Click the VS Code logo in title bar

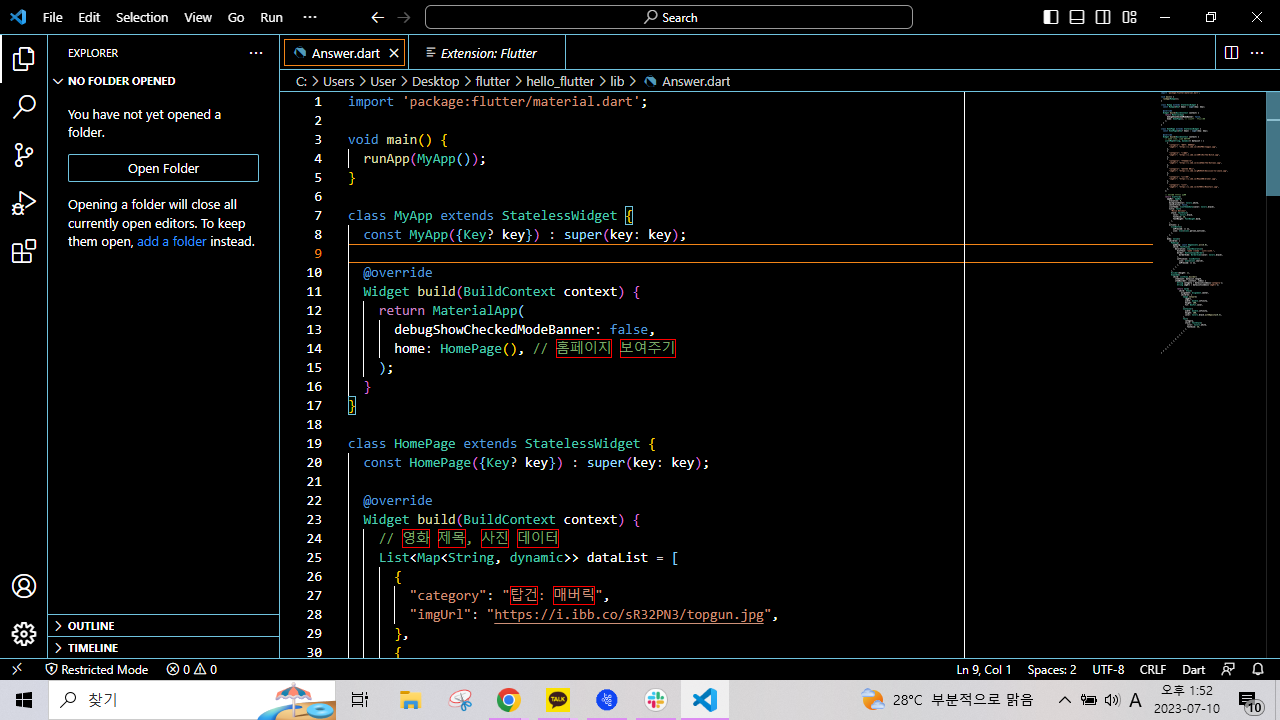coord(18,17)
